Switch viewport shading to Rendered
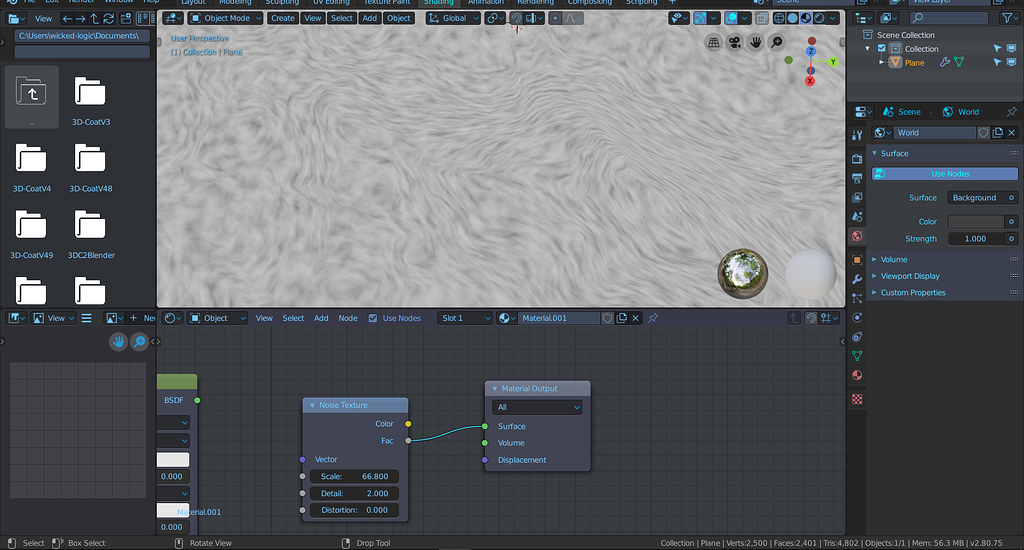 pos(820,18)
